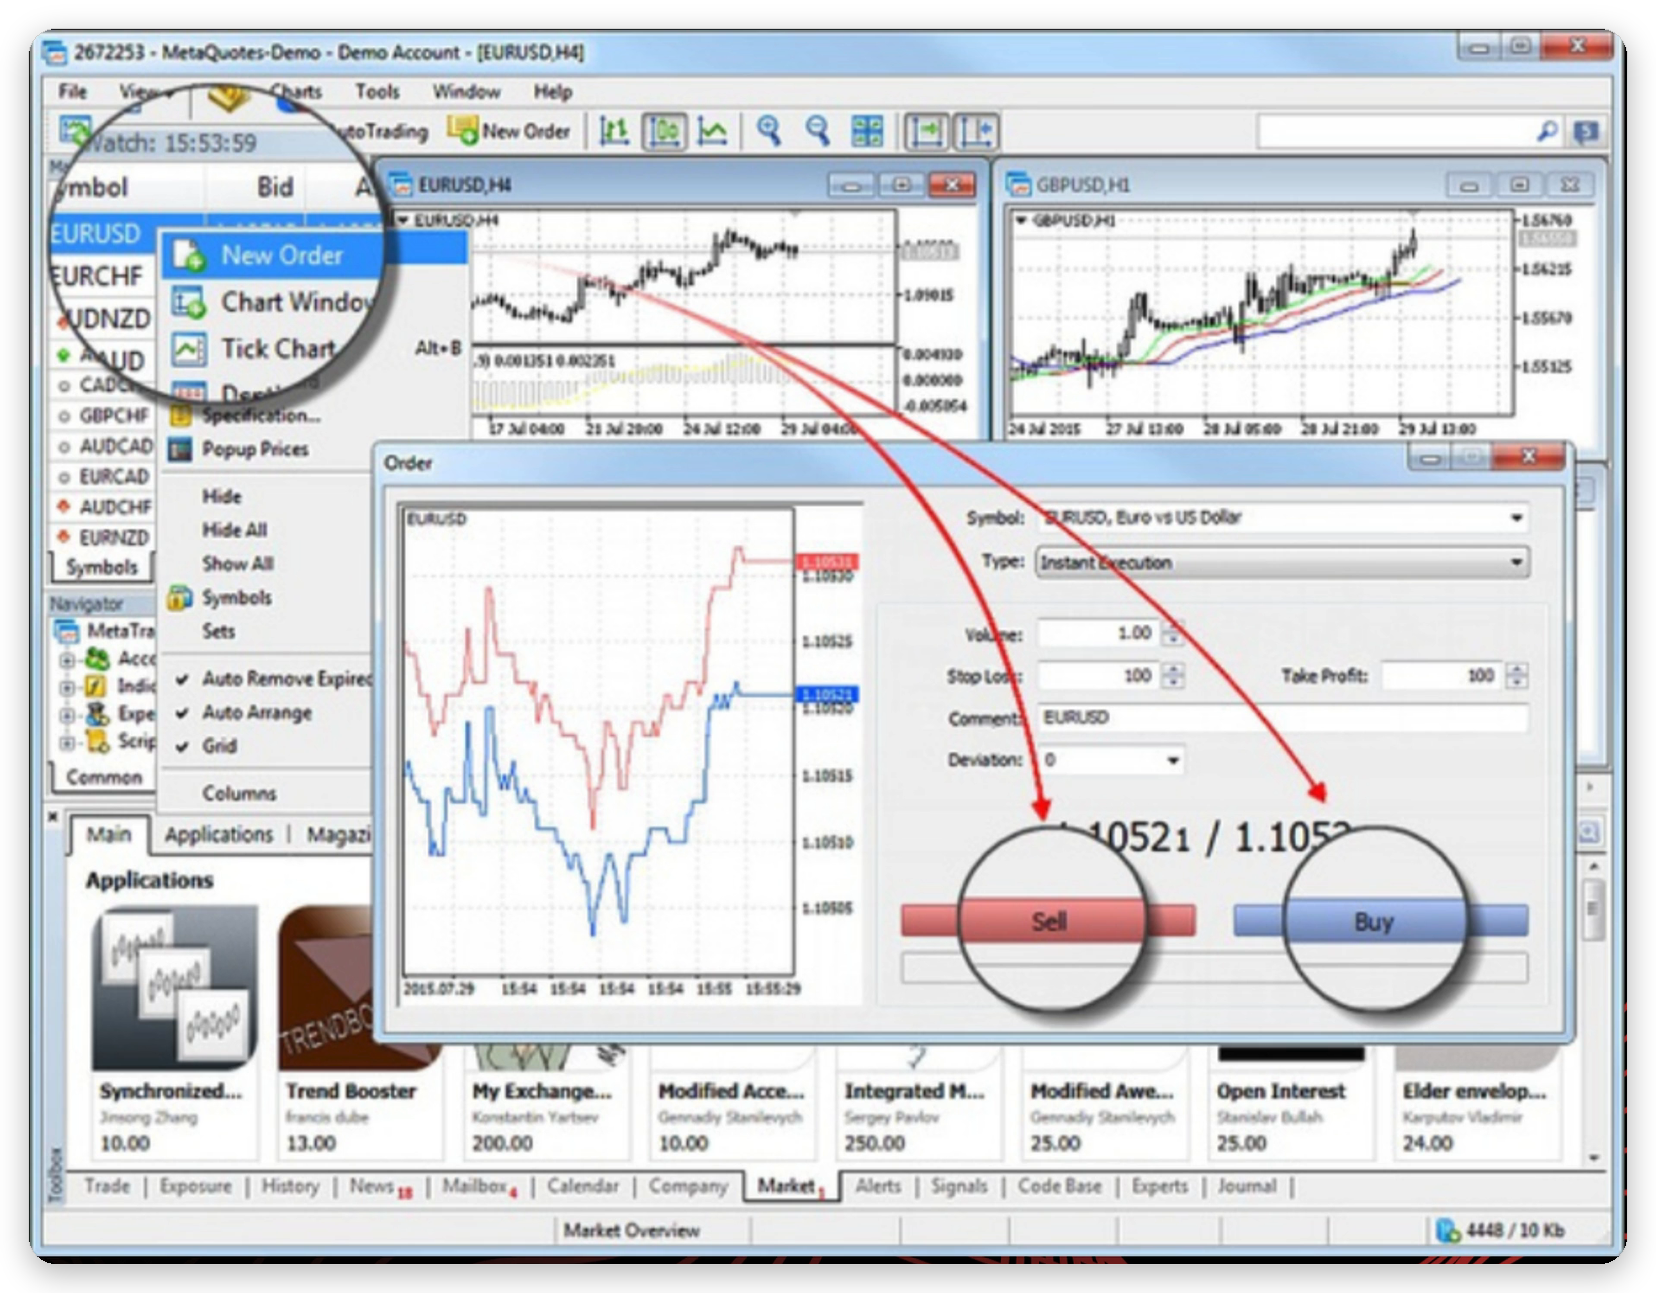Toggle chart shift toolbar icon
Viewport: 1656px width, 1293px height.
(x=976, y=131)
